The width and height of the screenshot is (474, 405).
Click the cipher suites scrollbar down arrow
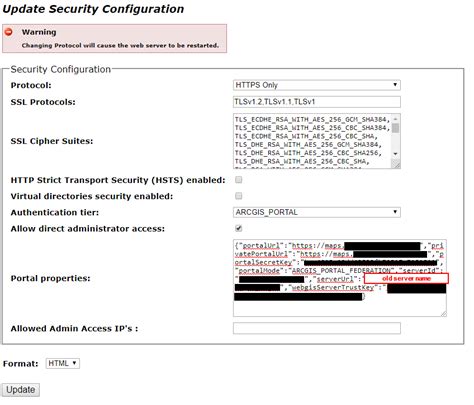(x=395, y=154)
